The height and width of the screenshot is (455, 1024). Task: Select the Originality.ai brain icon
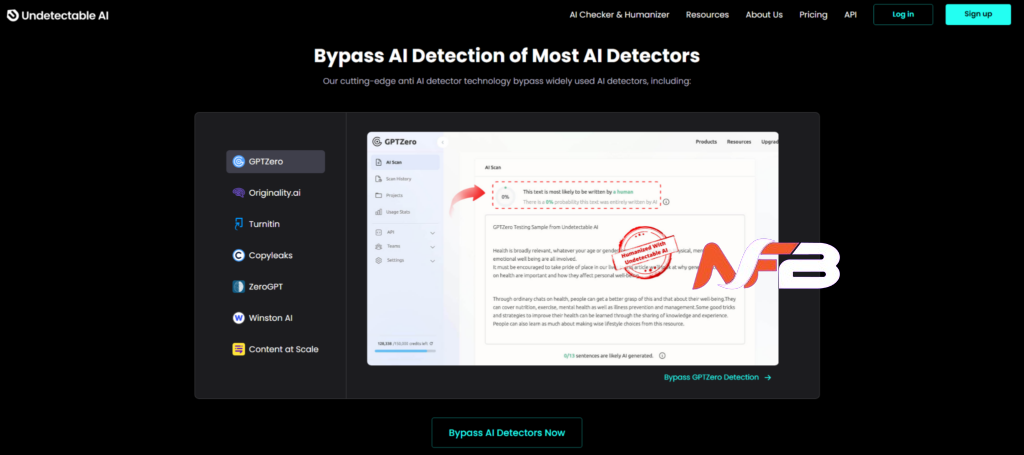click(x=239, y=193)
